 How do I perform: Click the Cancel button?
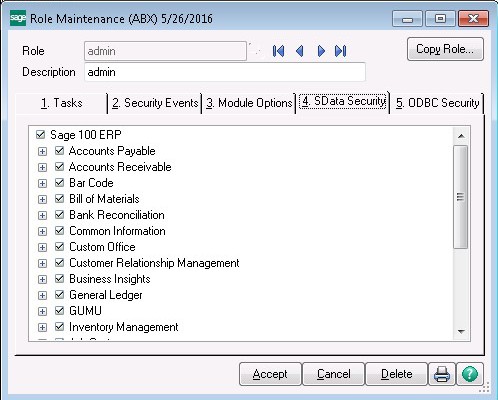pyautogui.click(x=333, y=374)
